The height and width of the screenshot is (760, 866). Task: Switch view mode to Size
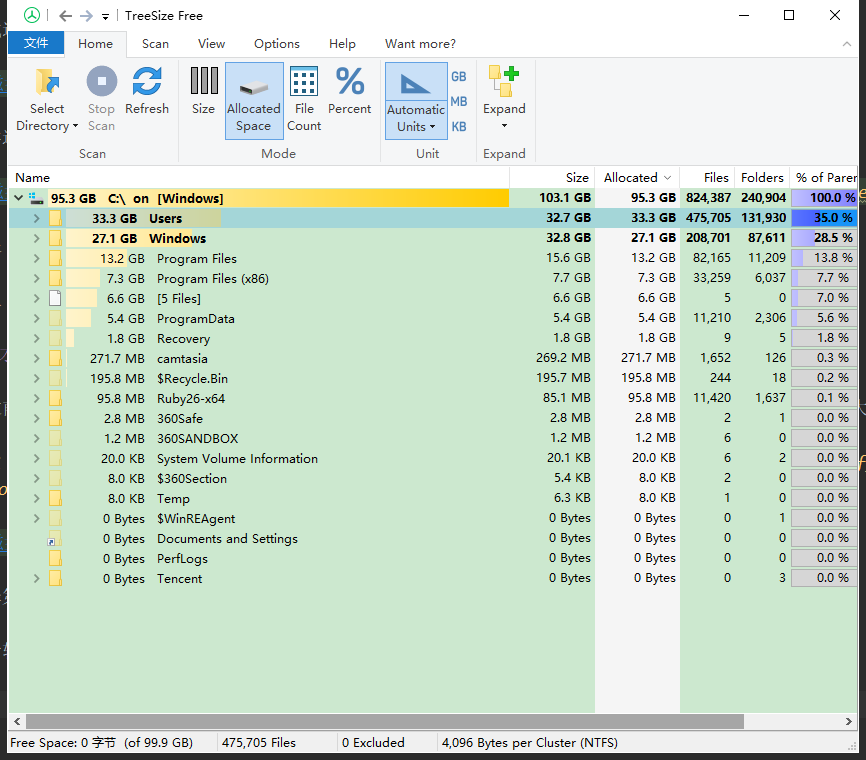(203, 82)
